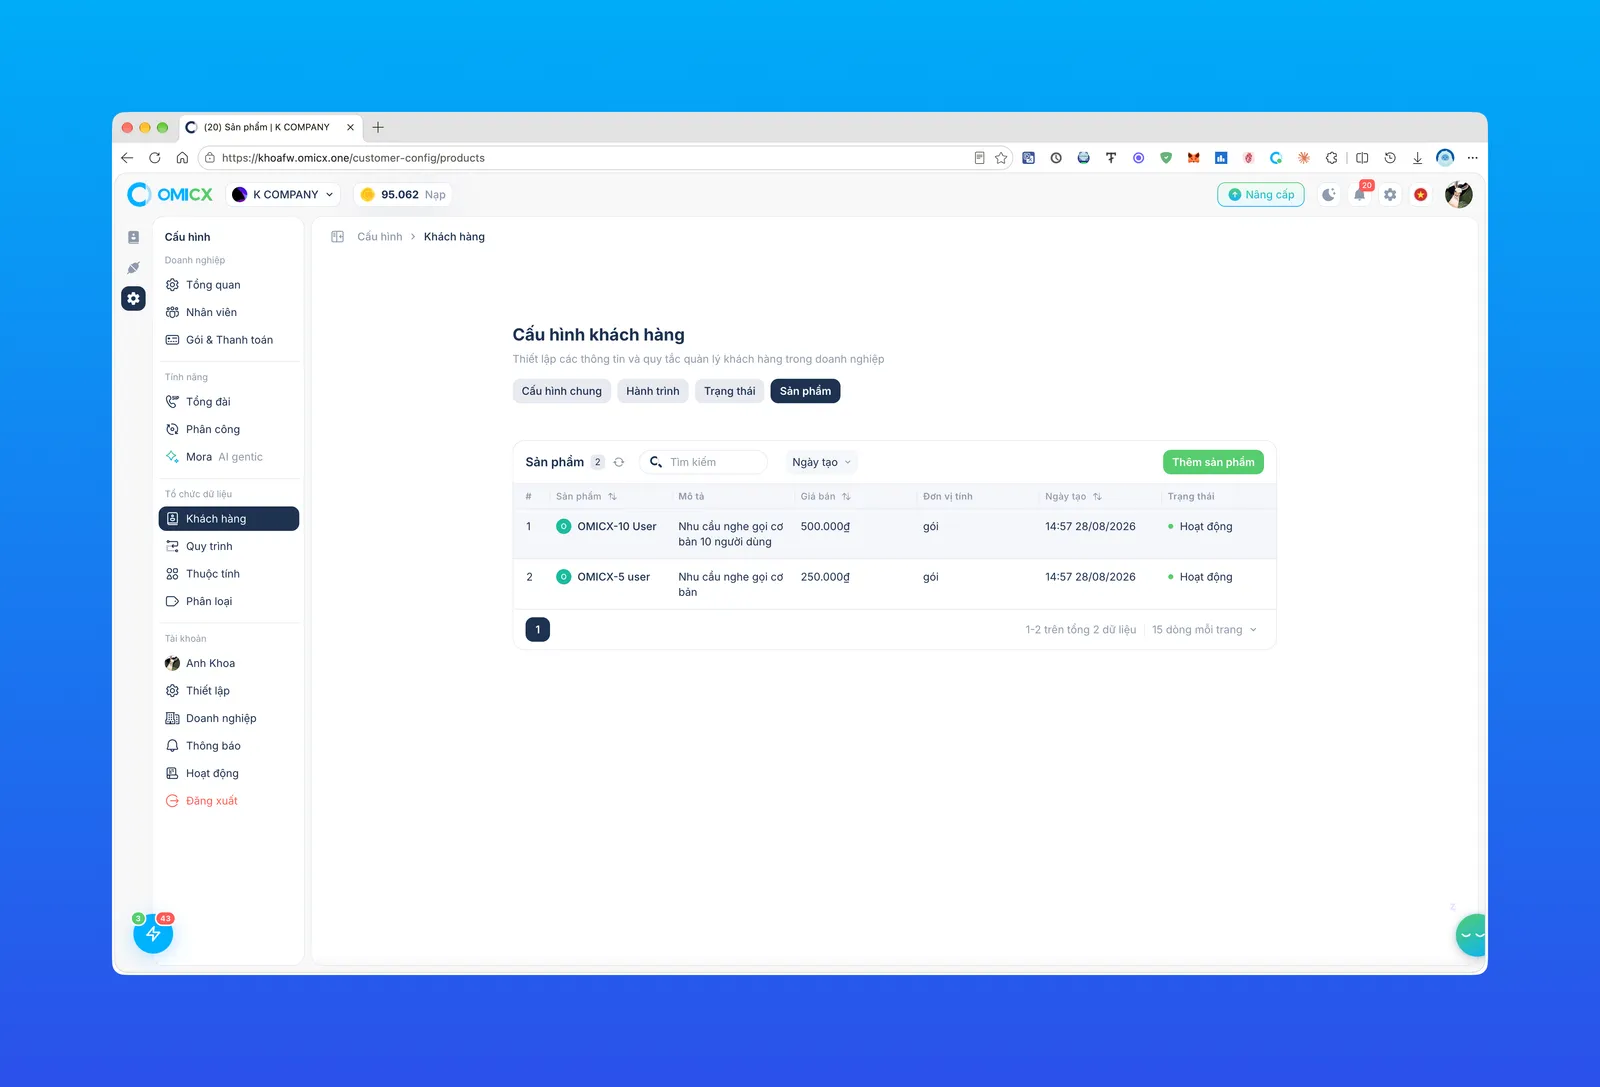This screenshot has width=1600, height=1087.
Task: Click the rocket icon in left rail
Action: point(133,268)
